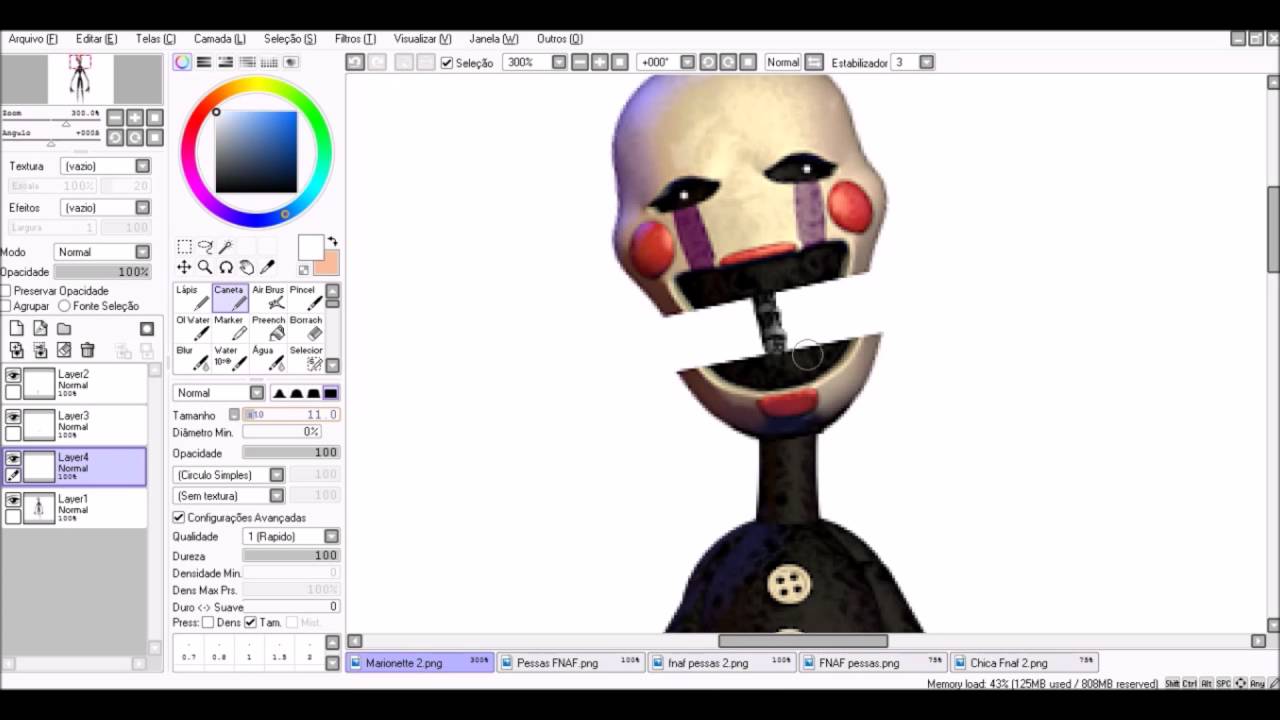The height and width of the screenshot is (720, 1280).
Task: Switch to Pessas FNAF.png tab
Action: click(x=571, y=663)
